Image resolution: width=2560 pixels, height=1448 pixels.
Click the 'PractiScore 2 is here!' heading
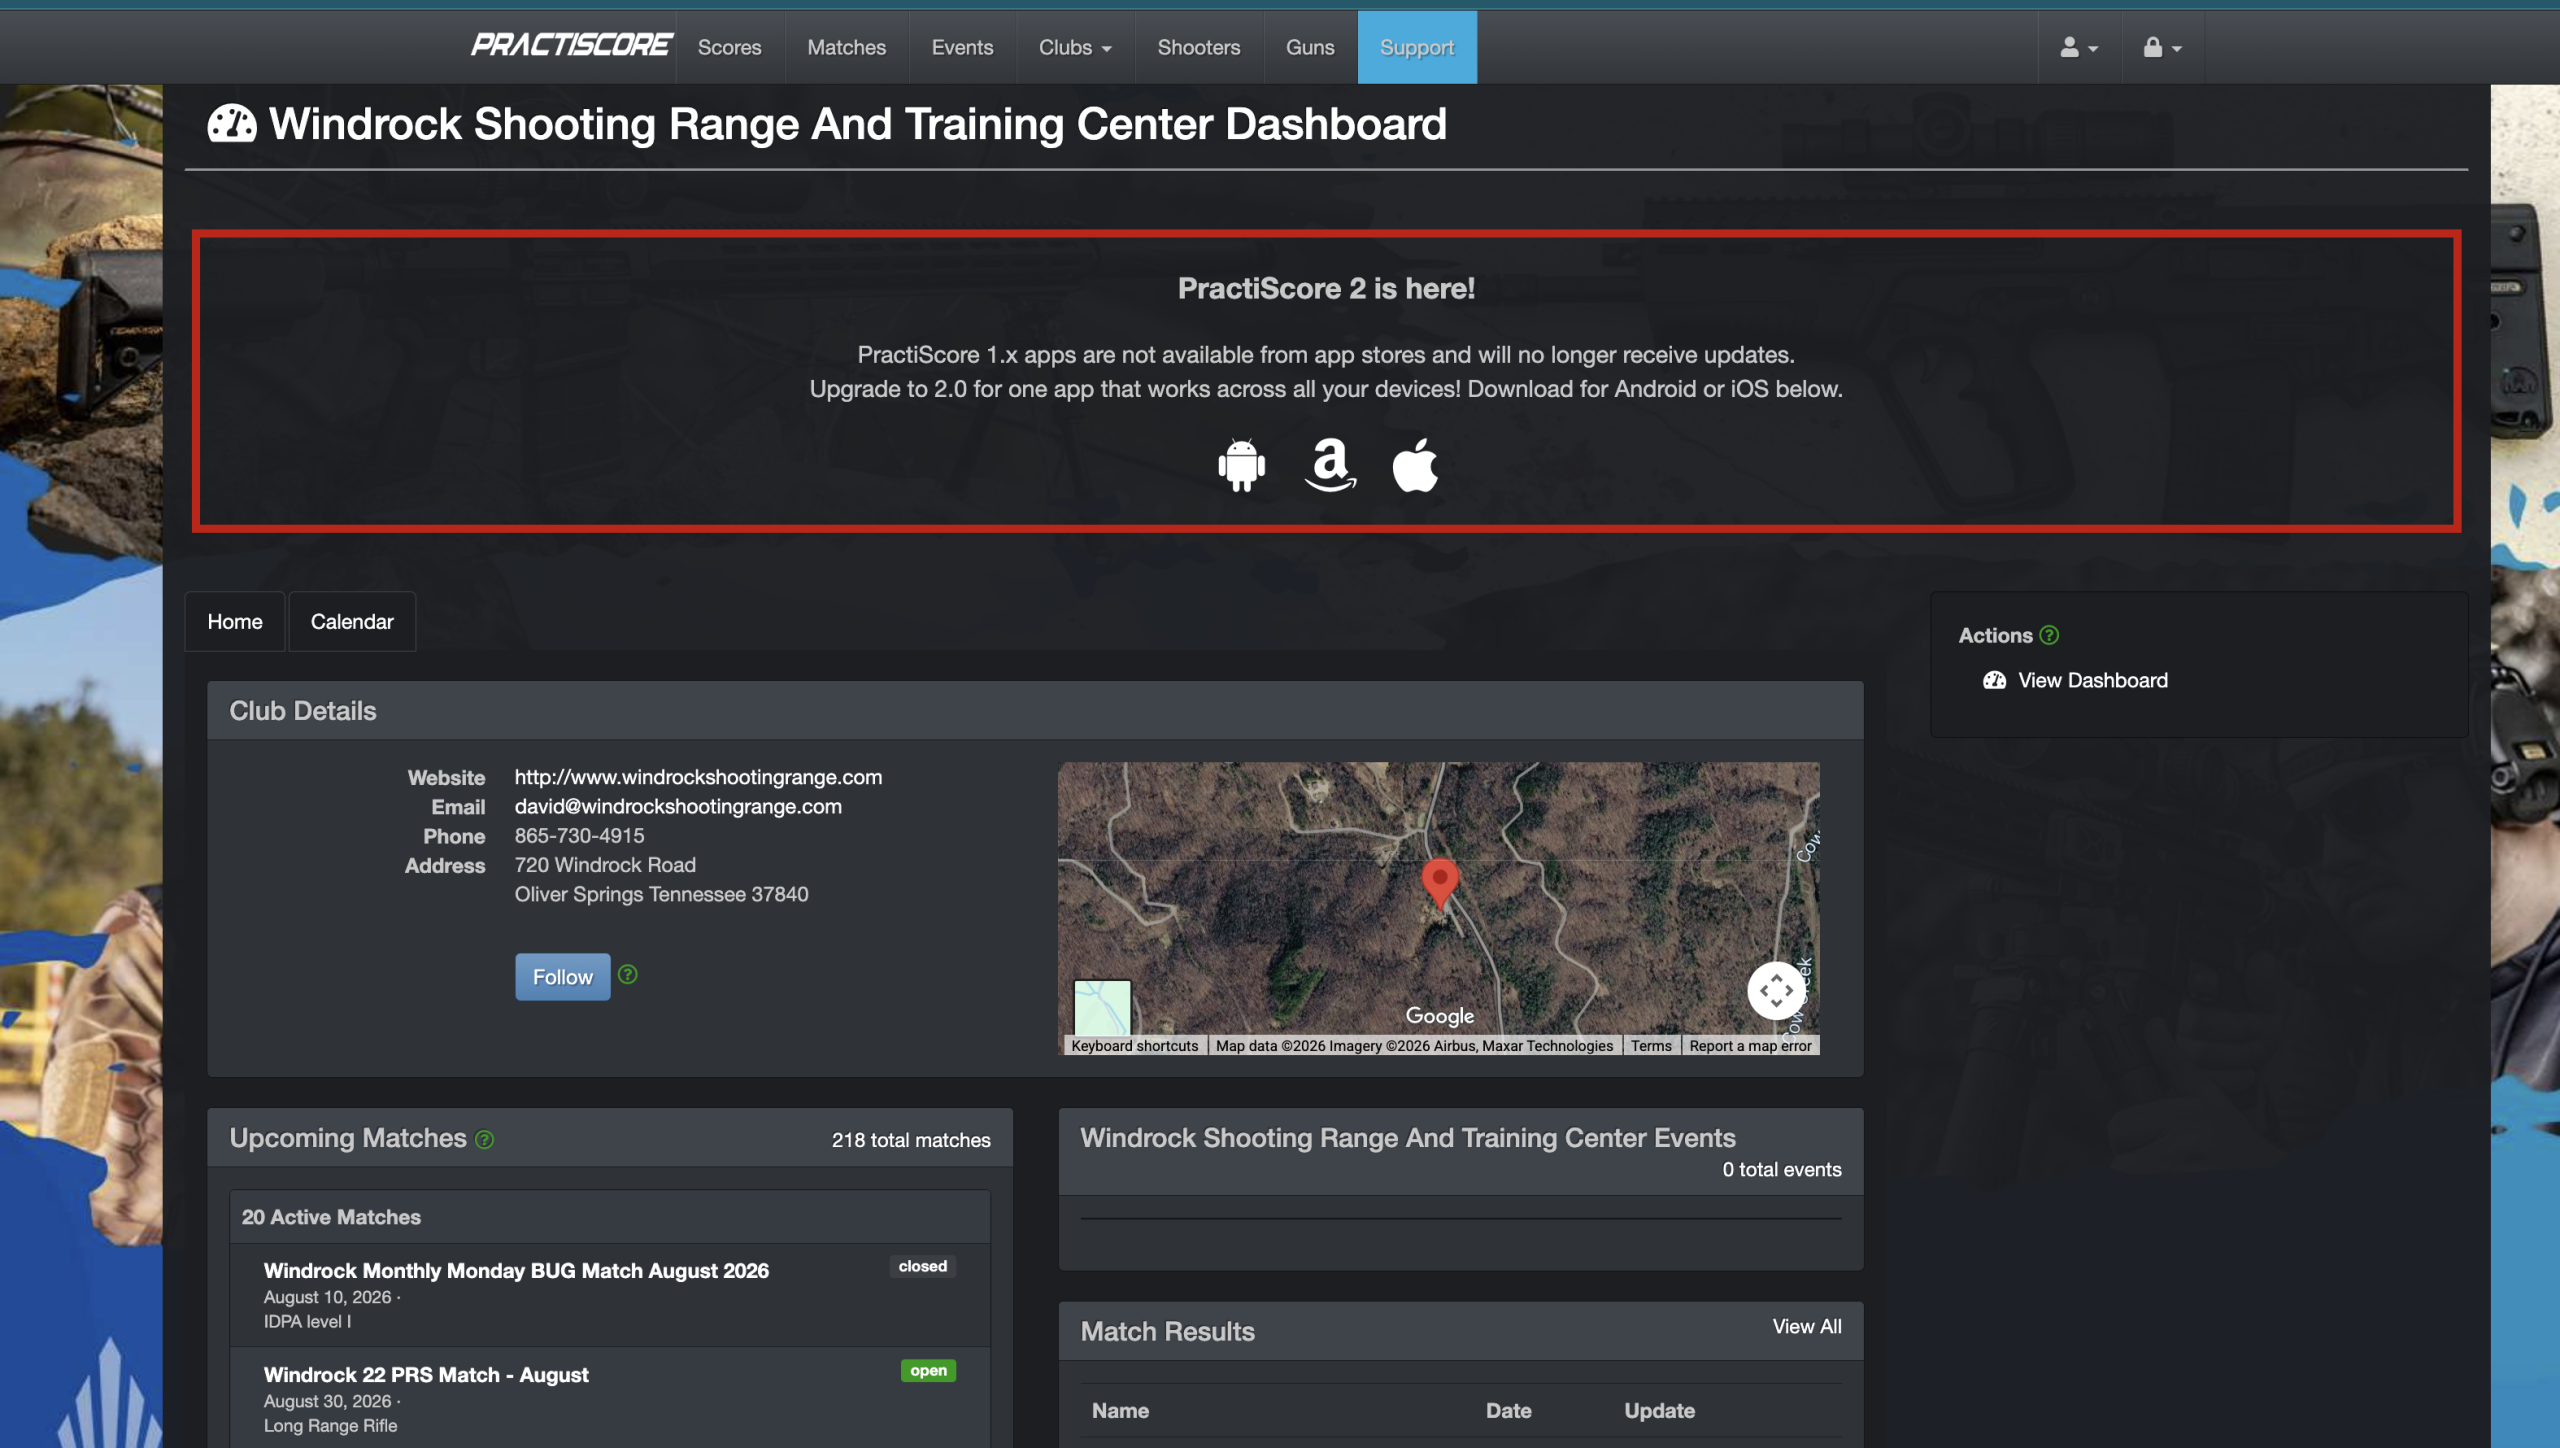coord(1326,288)
